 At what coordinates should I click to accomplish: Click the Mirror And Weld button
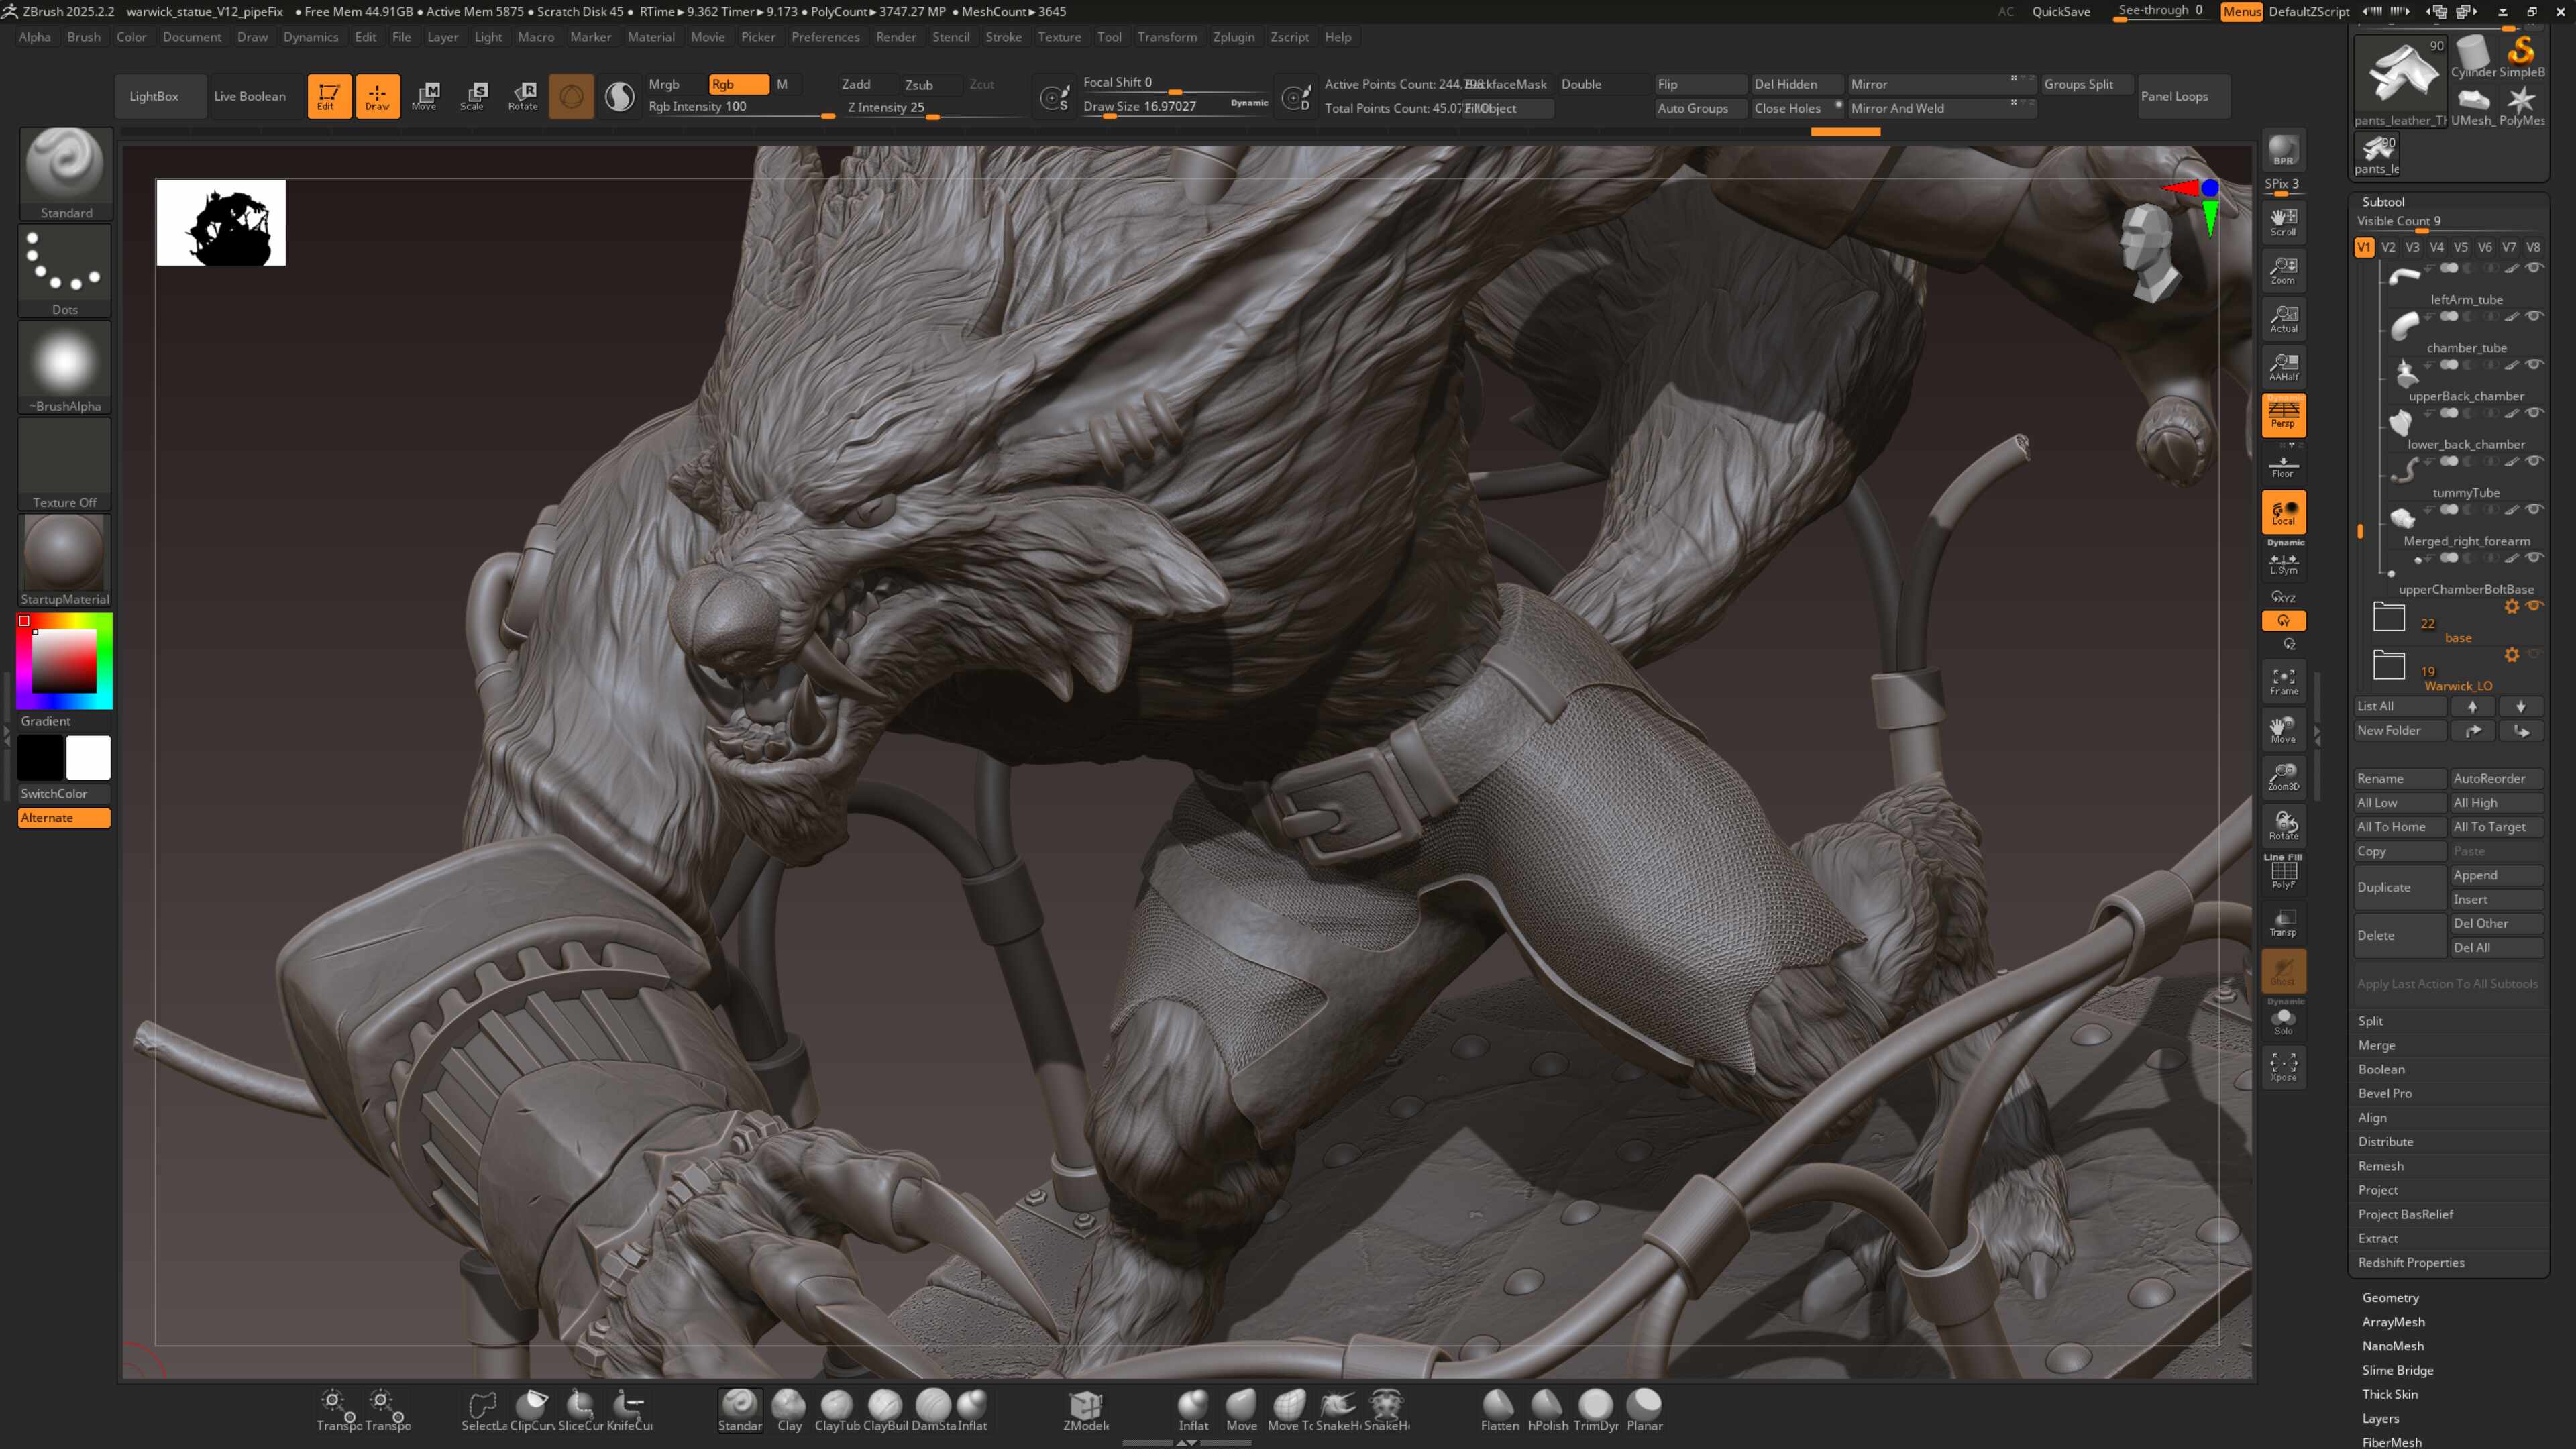point(1897,108)
